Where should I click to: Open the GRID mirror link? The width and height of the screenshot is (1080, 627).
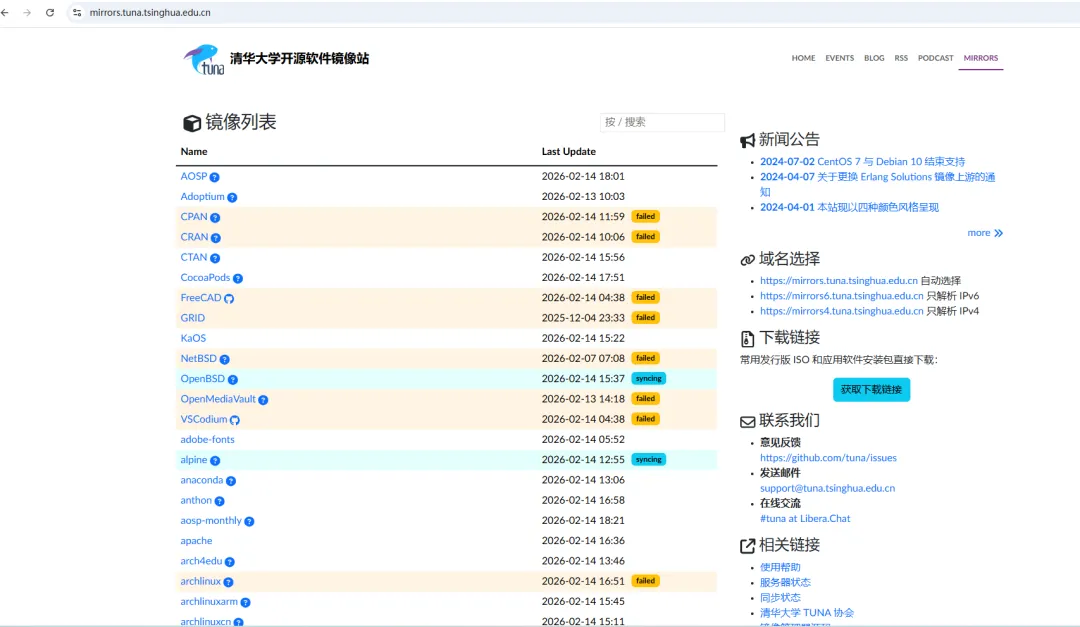193,318
